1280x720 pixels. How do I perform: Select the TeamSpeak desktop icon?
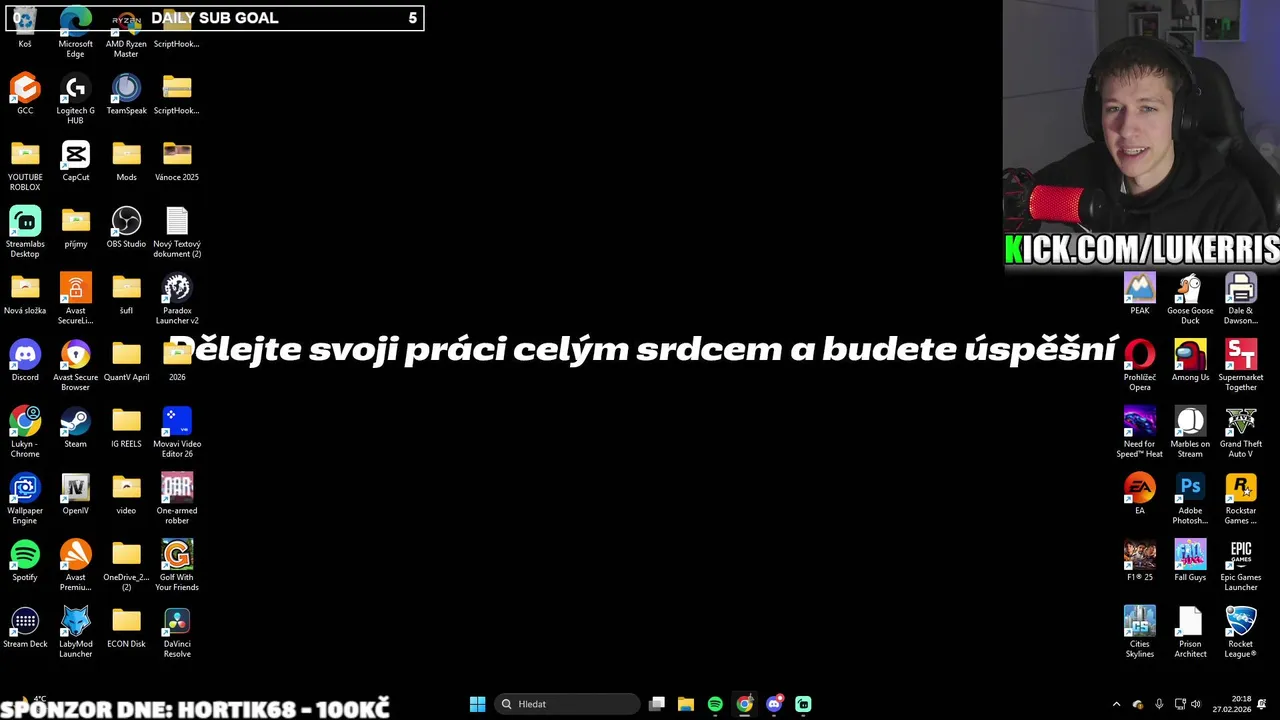click(x=126, y=95)
